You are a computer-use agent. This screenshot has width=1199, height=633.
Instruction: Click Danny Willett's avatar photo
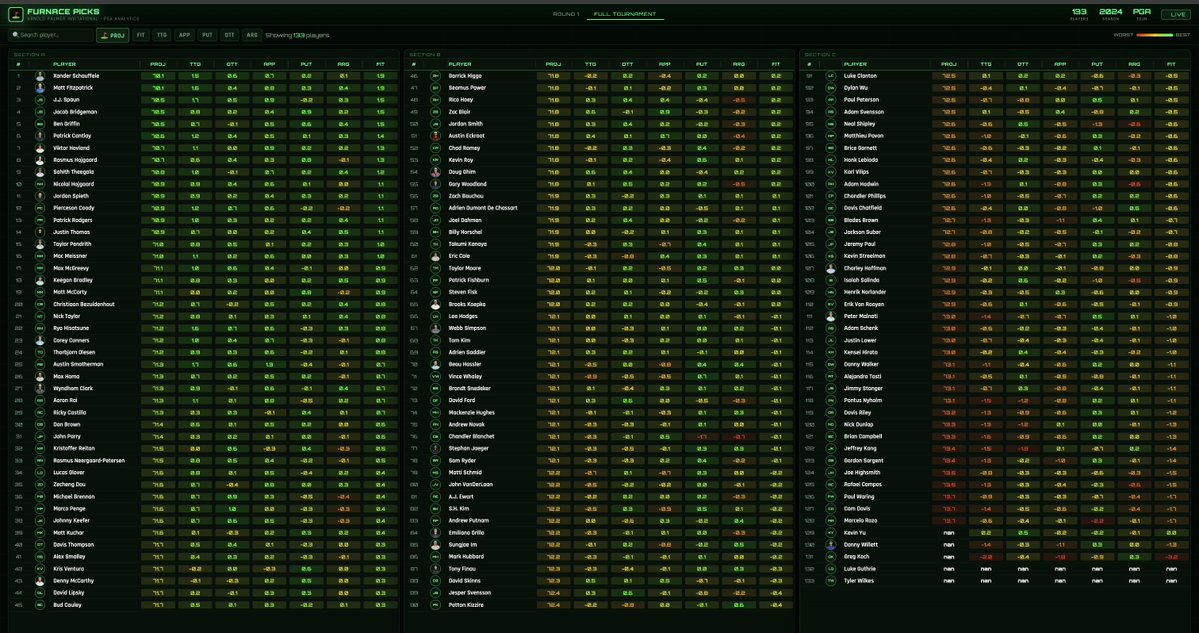click(x=830, y=545)
